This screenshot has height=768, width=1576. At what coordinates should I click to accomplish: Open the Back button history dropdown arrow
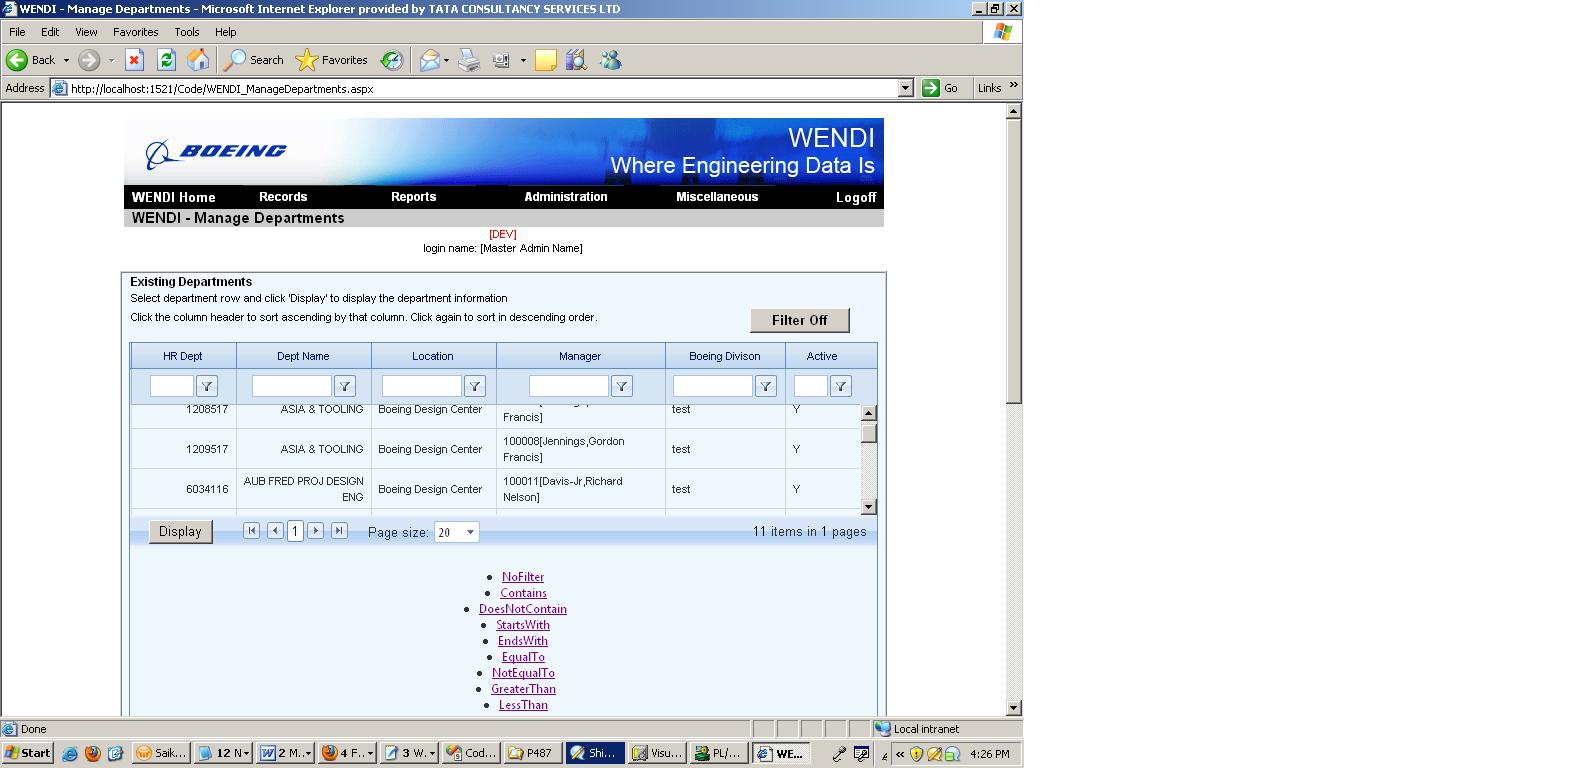pyautogui.click(x=66, y=60)
